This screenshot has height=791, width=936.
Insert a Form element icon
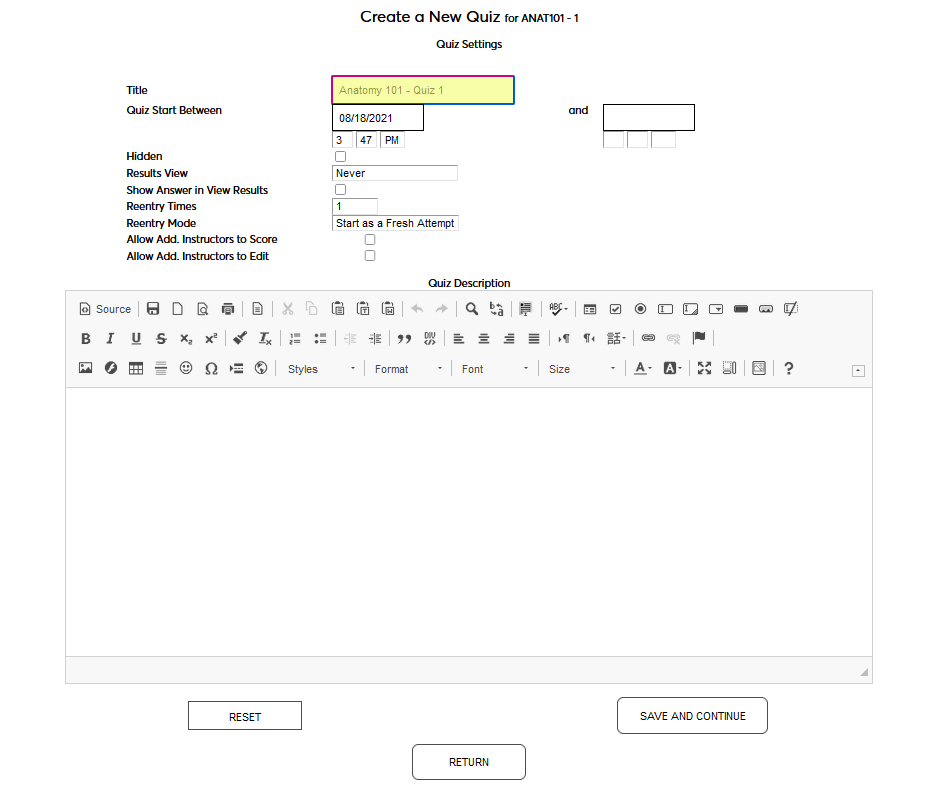coord(590,309)
